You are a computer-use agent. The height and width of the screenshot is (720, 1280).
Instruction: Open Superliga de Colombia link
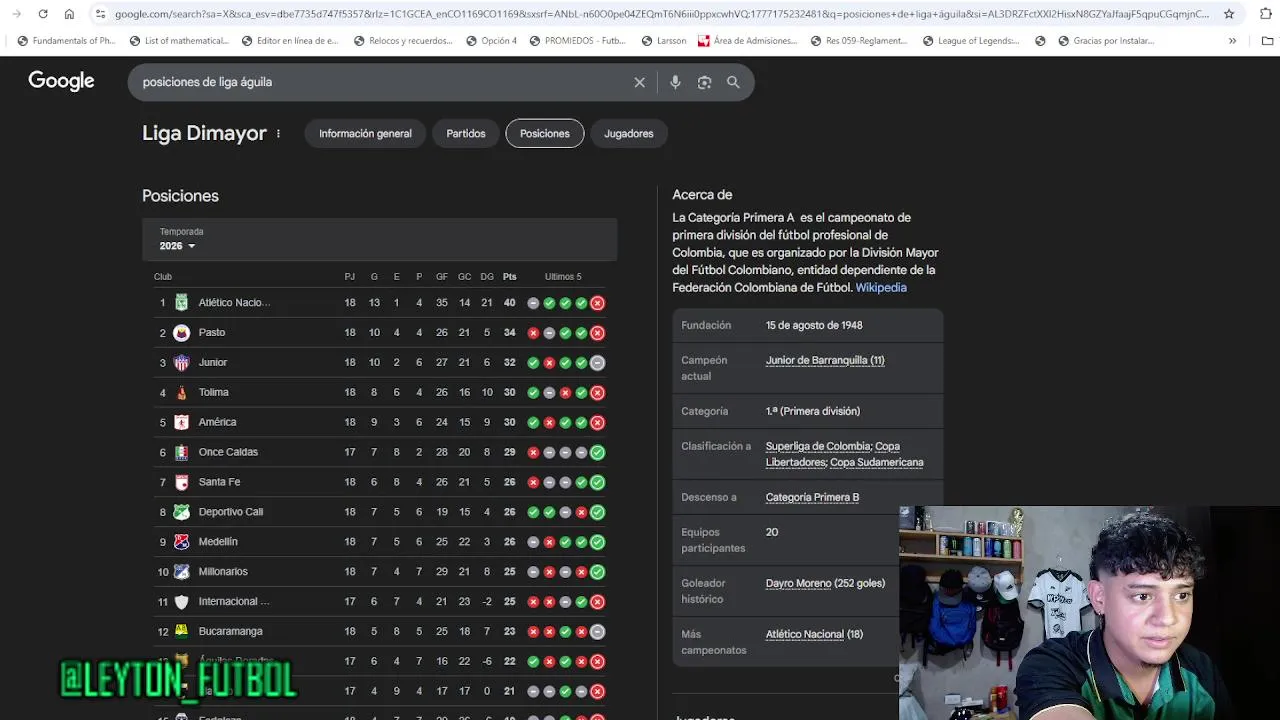point(818,447)
